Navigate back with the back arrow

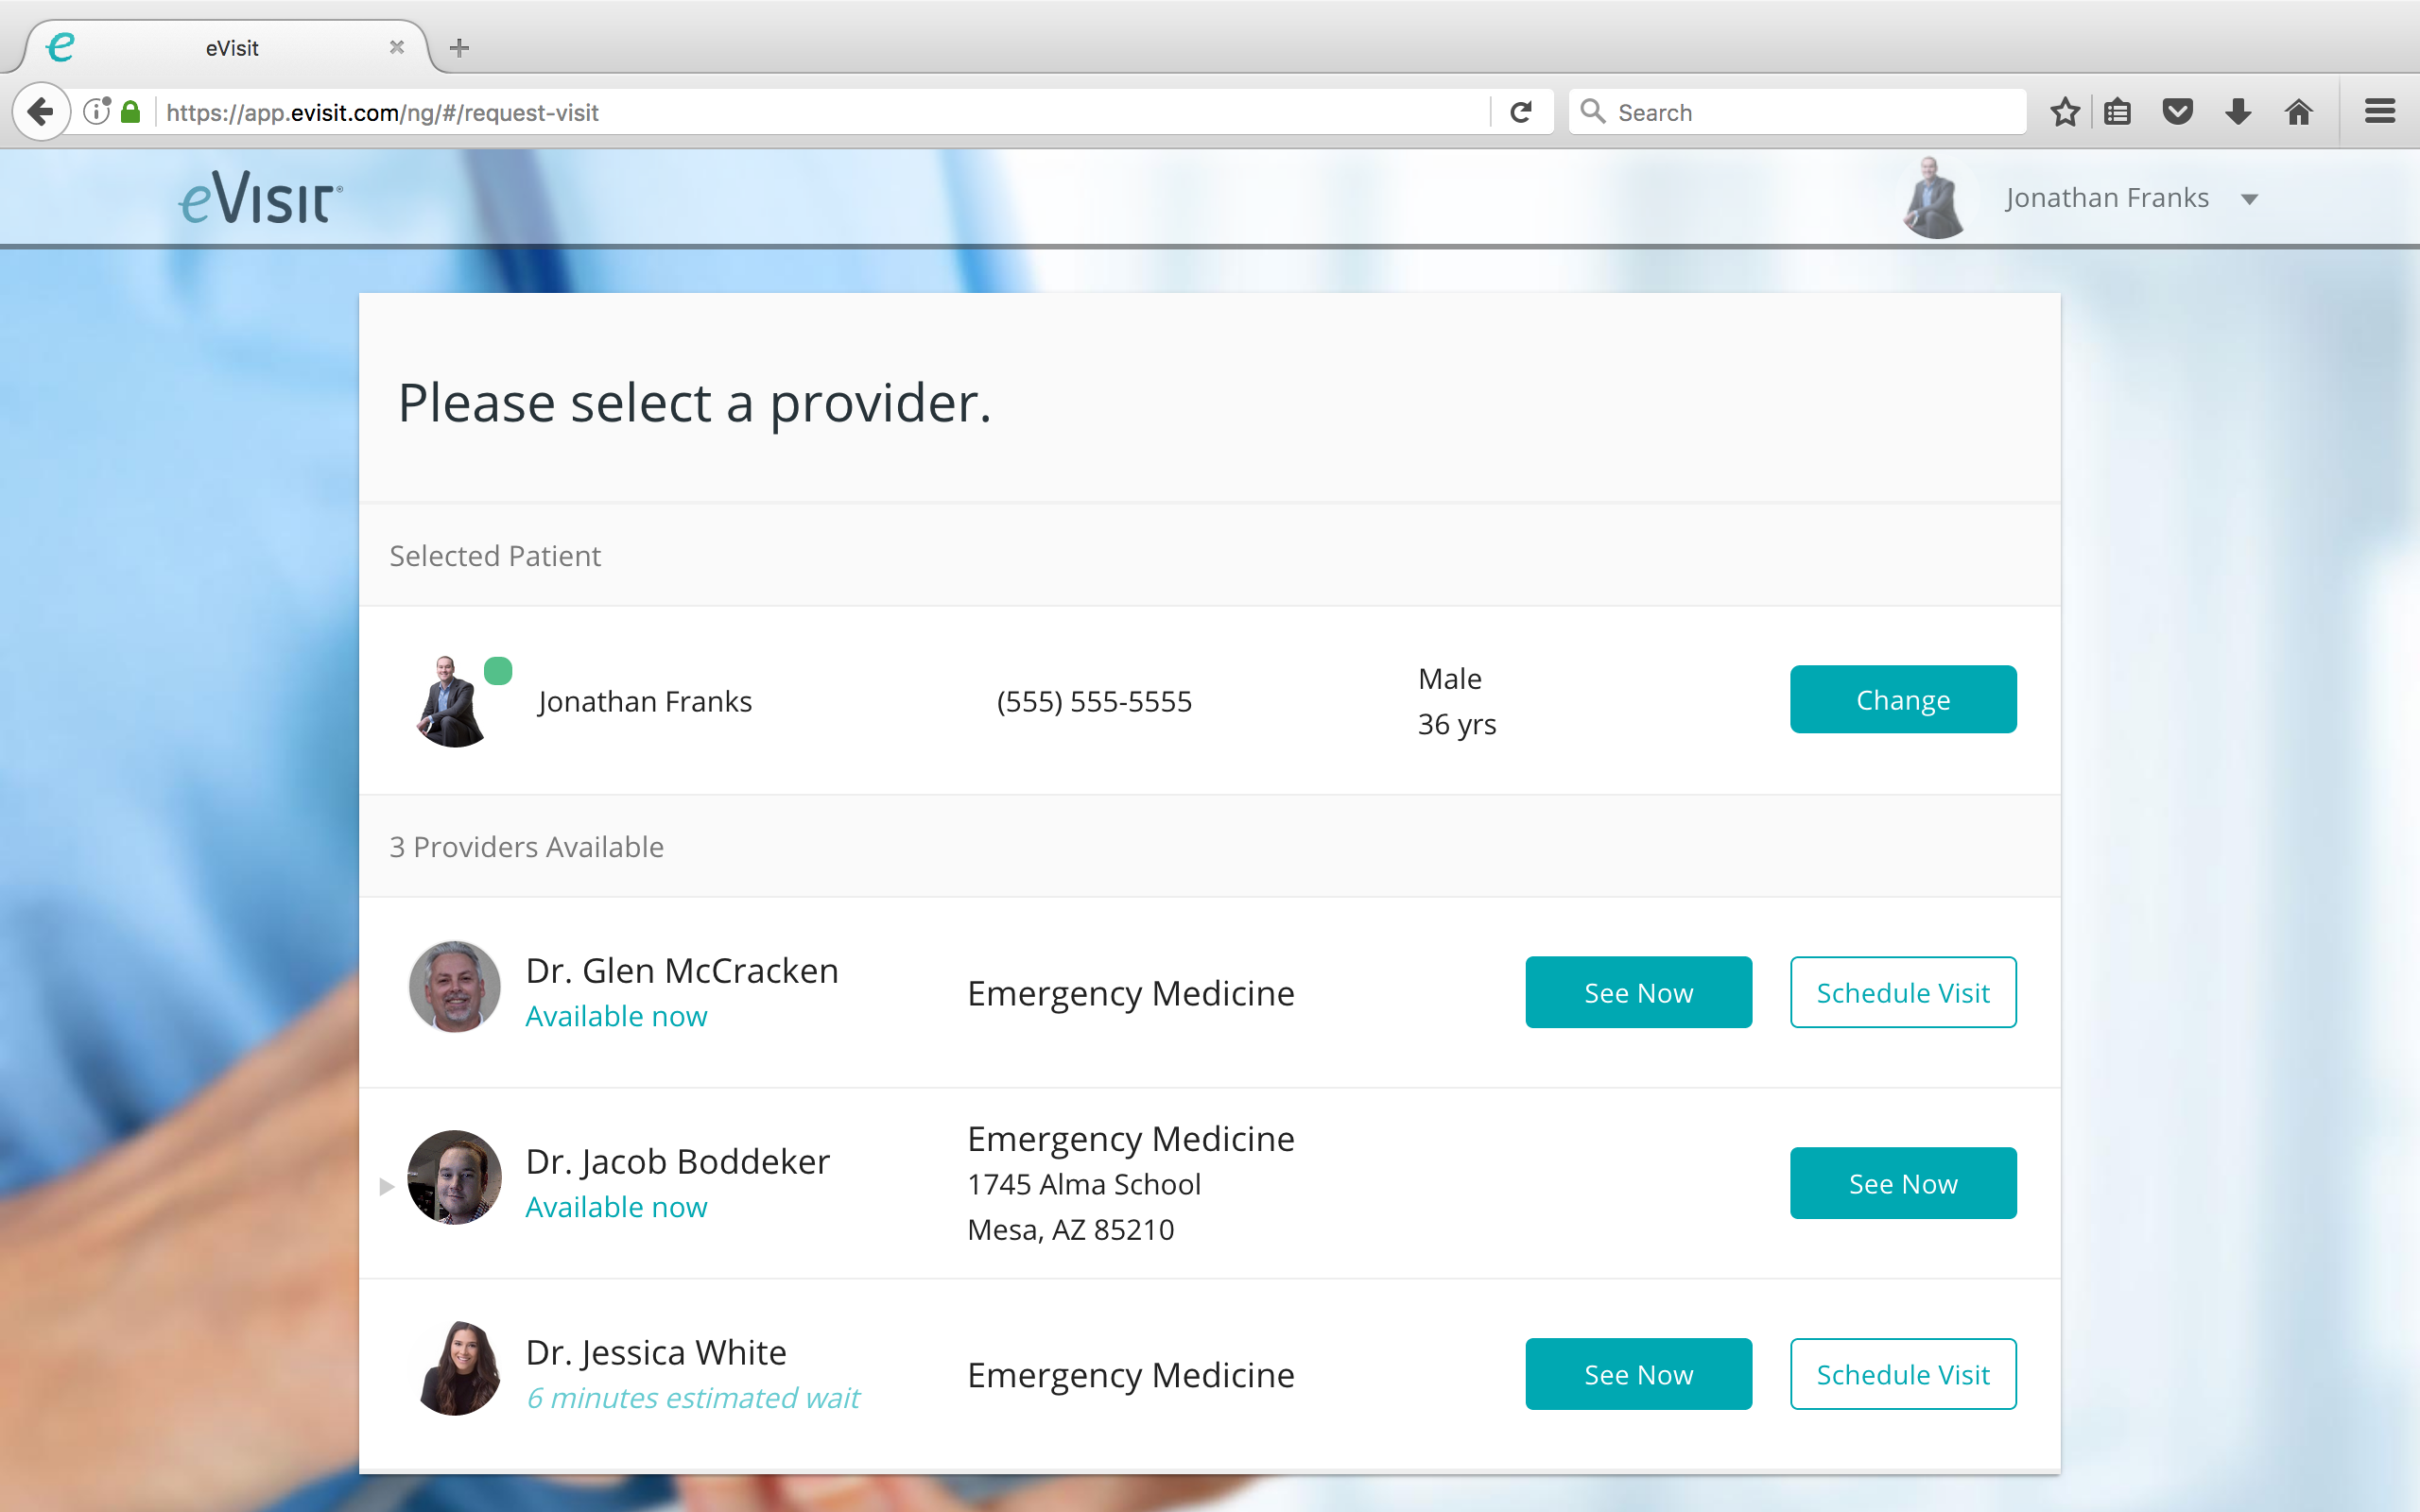pyautogui.click(x=41, y=111)
